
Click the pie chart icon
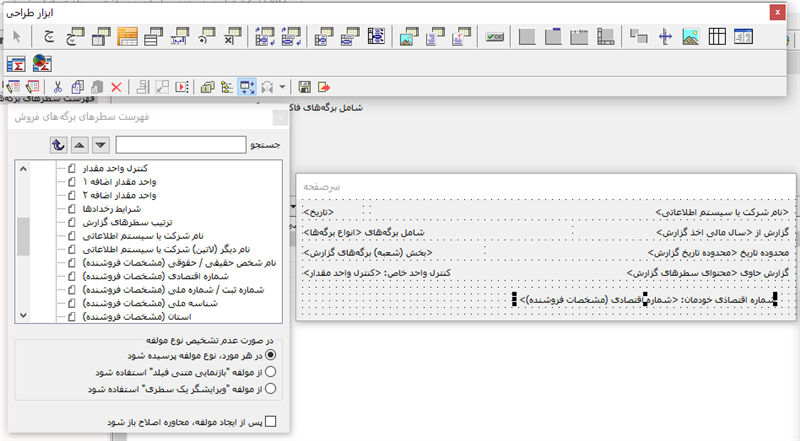pos(42,63)
